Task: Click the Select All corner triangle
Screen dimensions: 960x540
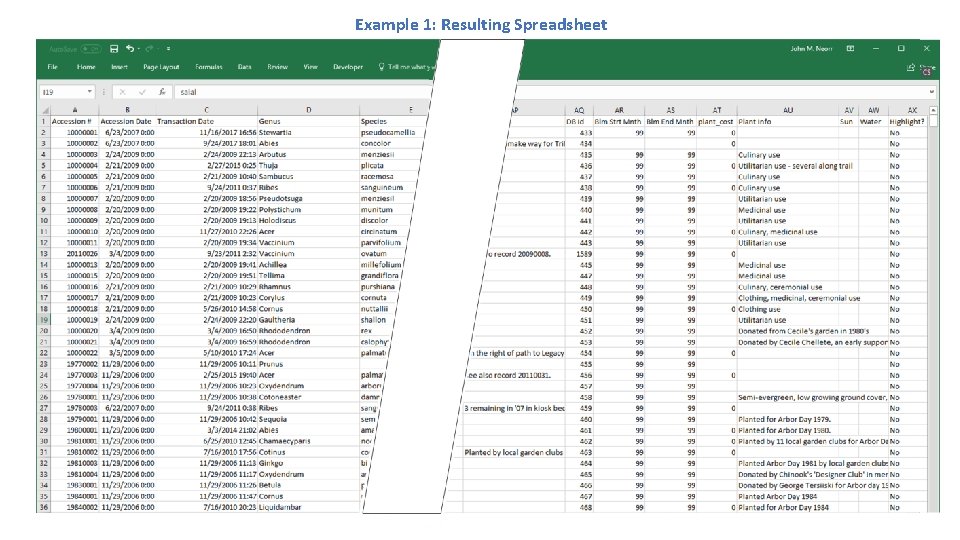Action: click(x=44, y=110)
